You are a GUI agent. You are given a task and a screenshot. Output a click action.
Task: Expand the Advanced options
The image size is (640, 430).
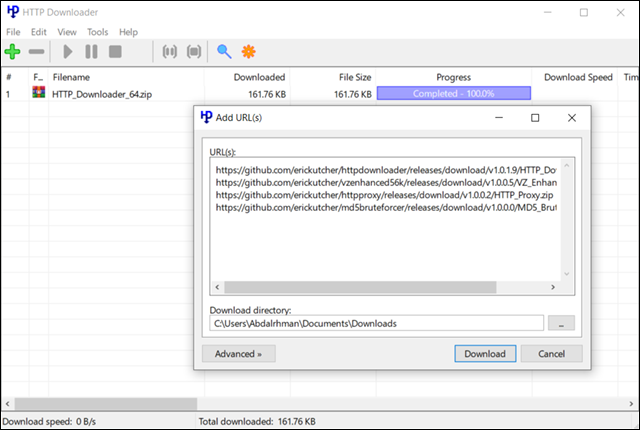pyautogui.click(x=239, y=354)
